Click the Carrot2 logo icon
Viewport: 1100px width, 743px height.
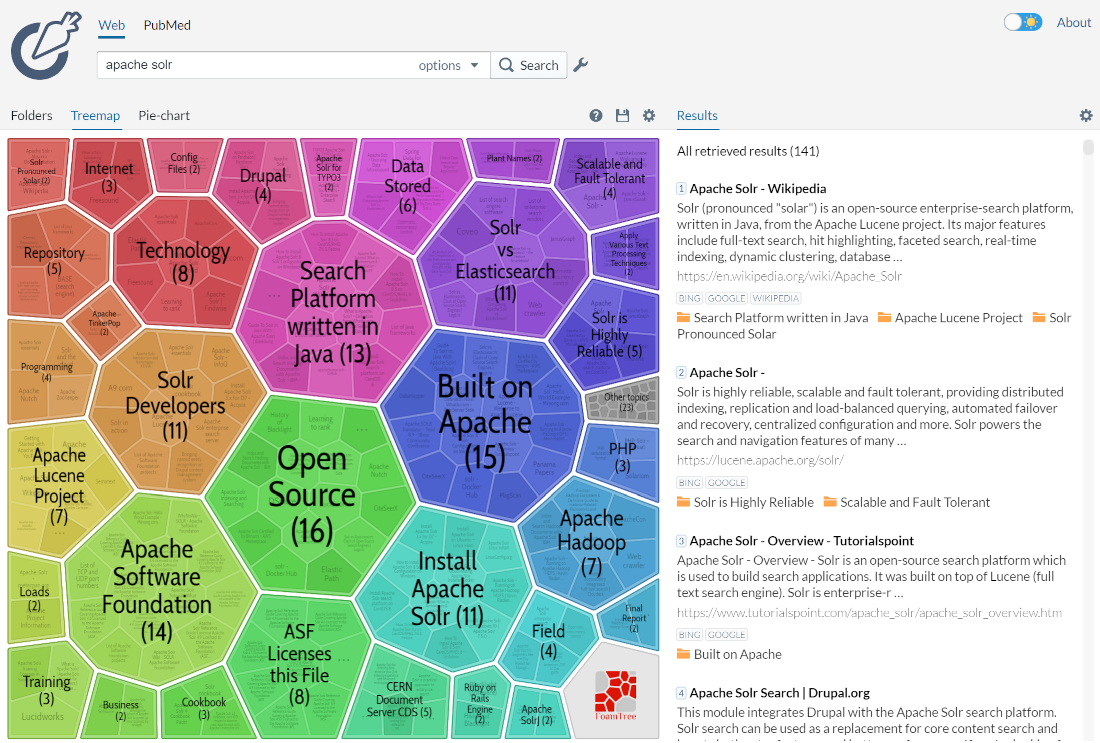point(46,45)
